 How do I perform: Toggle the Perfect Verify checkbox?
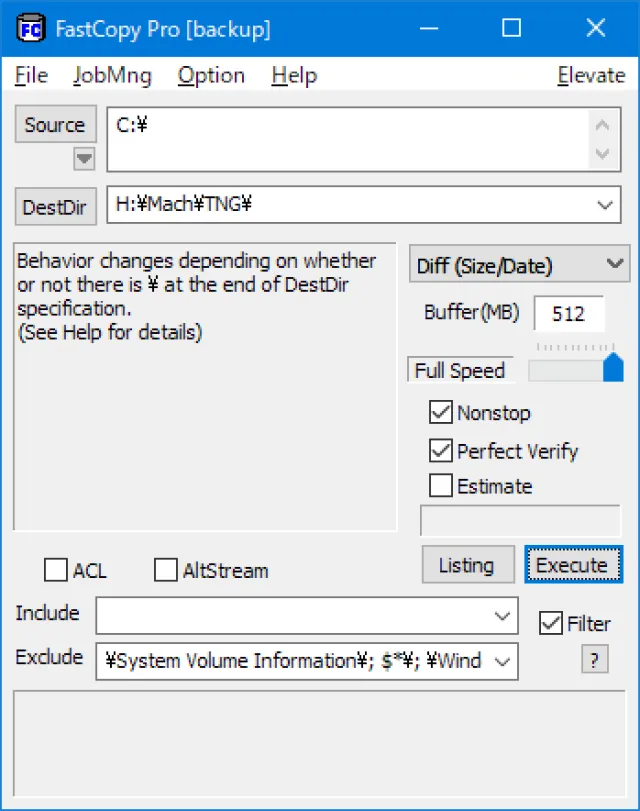click(x=441, y=450)
